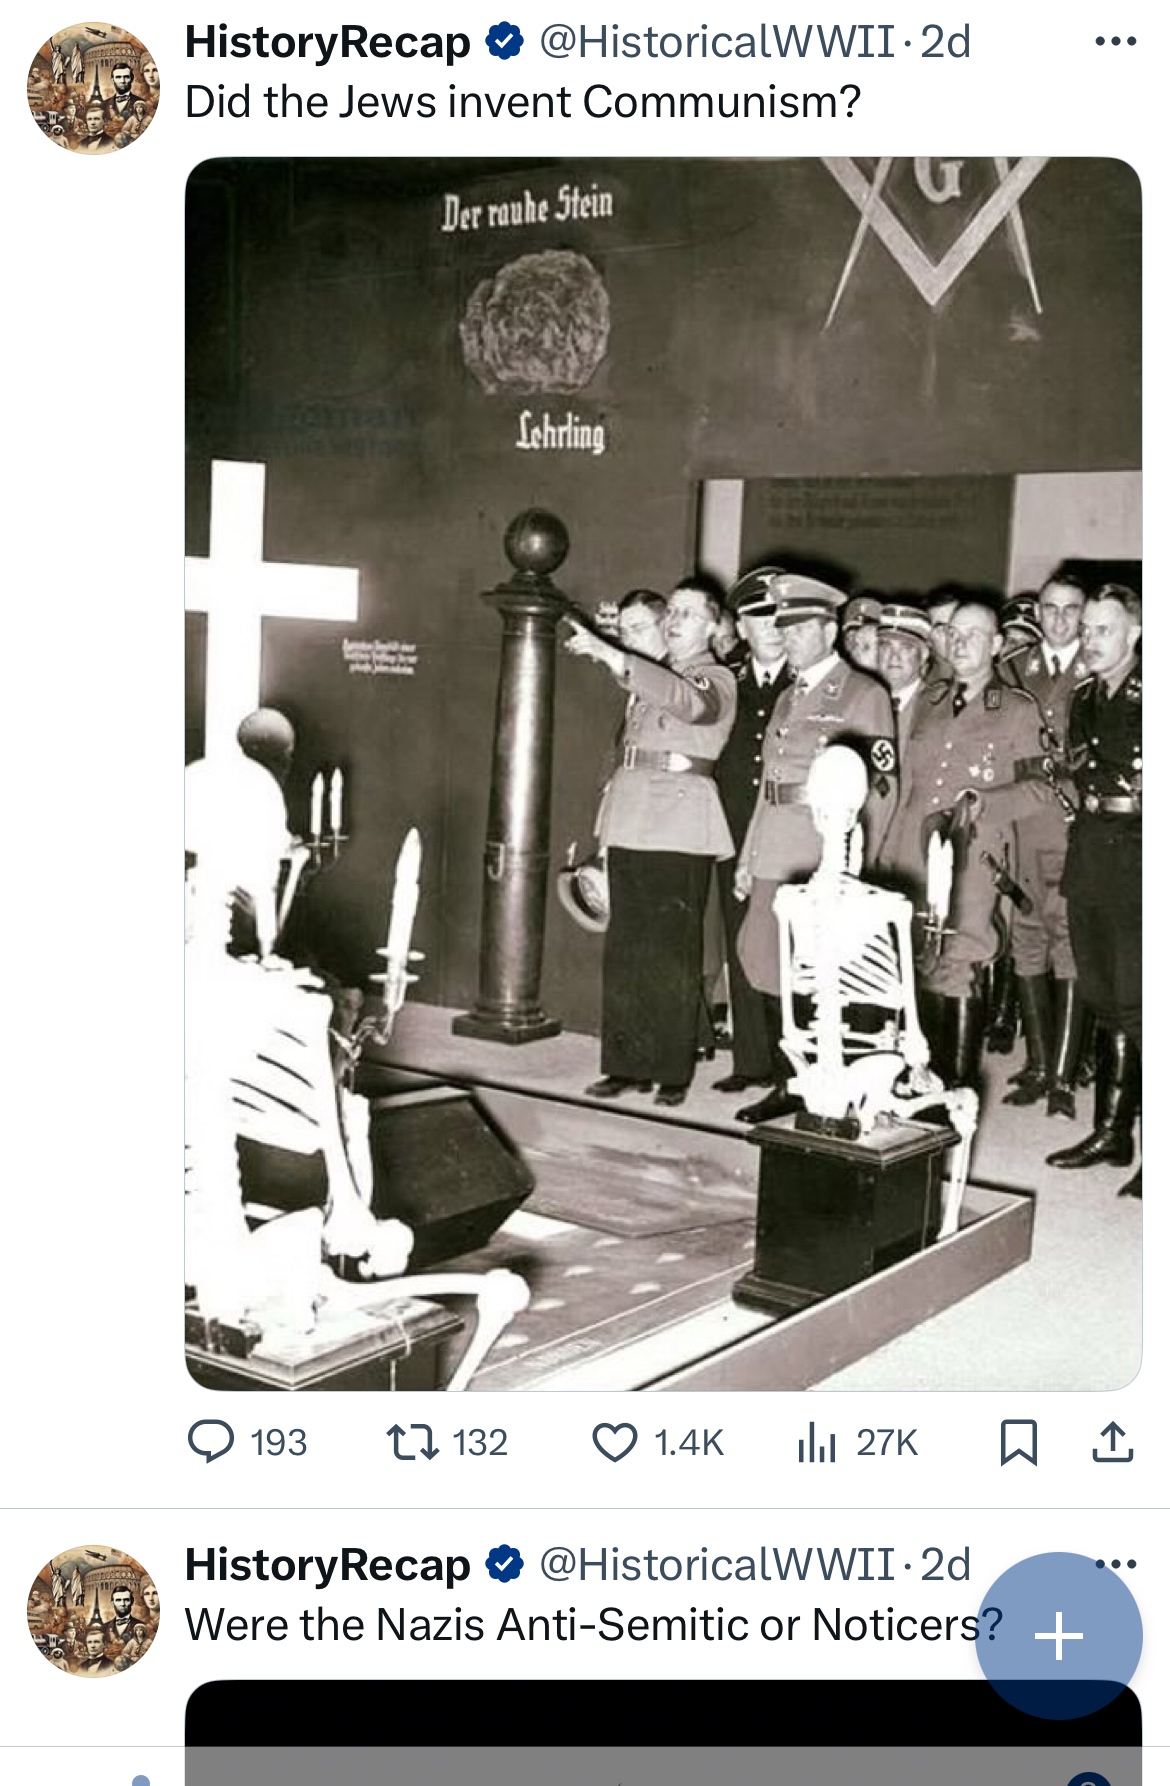Bookmark the first HistoryRecap post

click(x=1018, y=1442)
